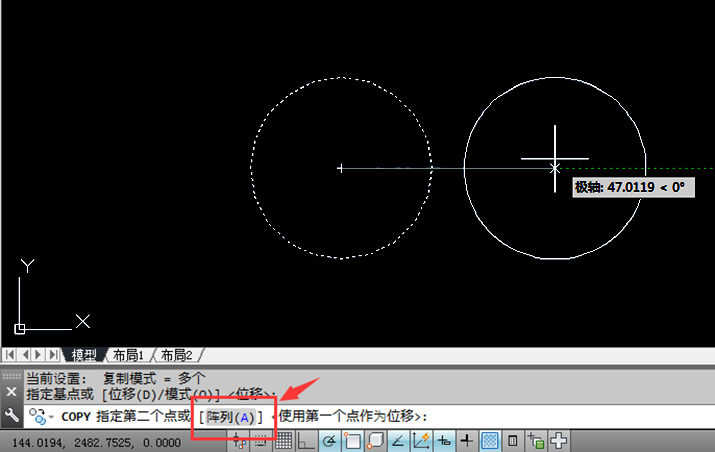Go to next layout tab arrow
Viewport: 715px width, 452px height.
coord(39,354)
